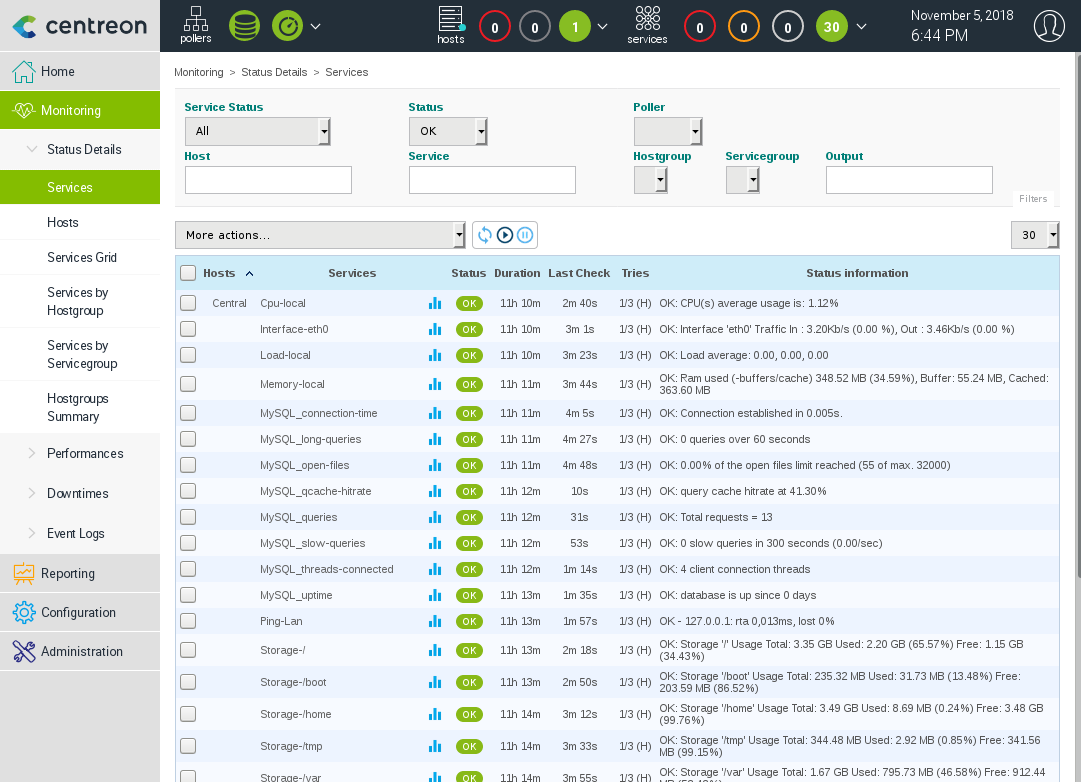Click the pollers icon in top bar
1081x782 pixels.
196,25
